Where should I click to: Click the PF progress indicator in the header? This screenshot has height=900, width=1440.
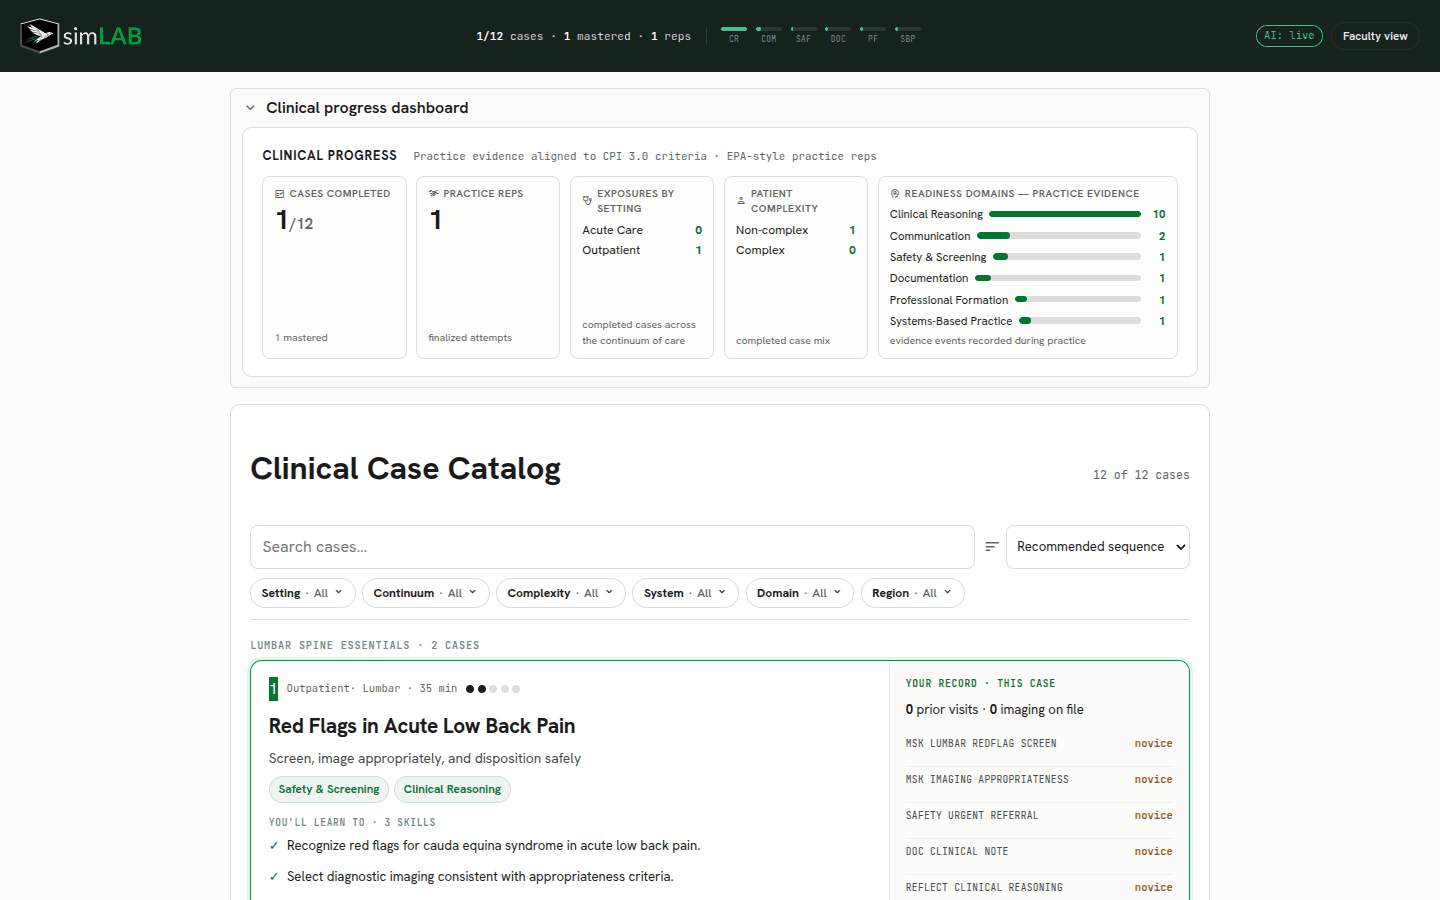point(873,35)
